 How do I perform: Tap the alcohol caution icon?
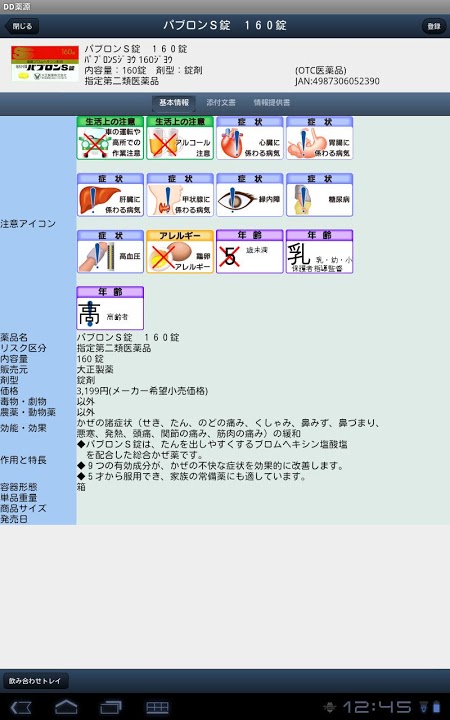(180, 138)
